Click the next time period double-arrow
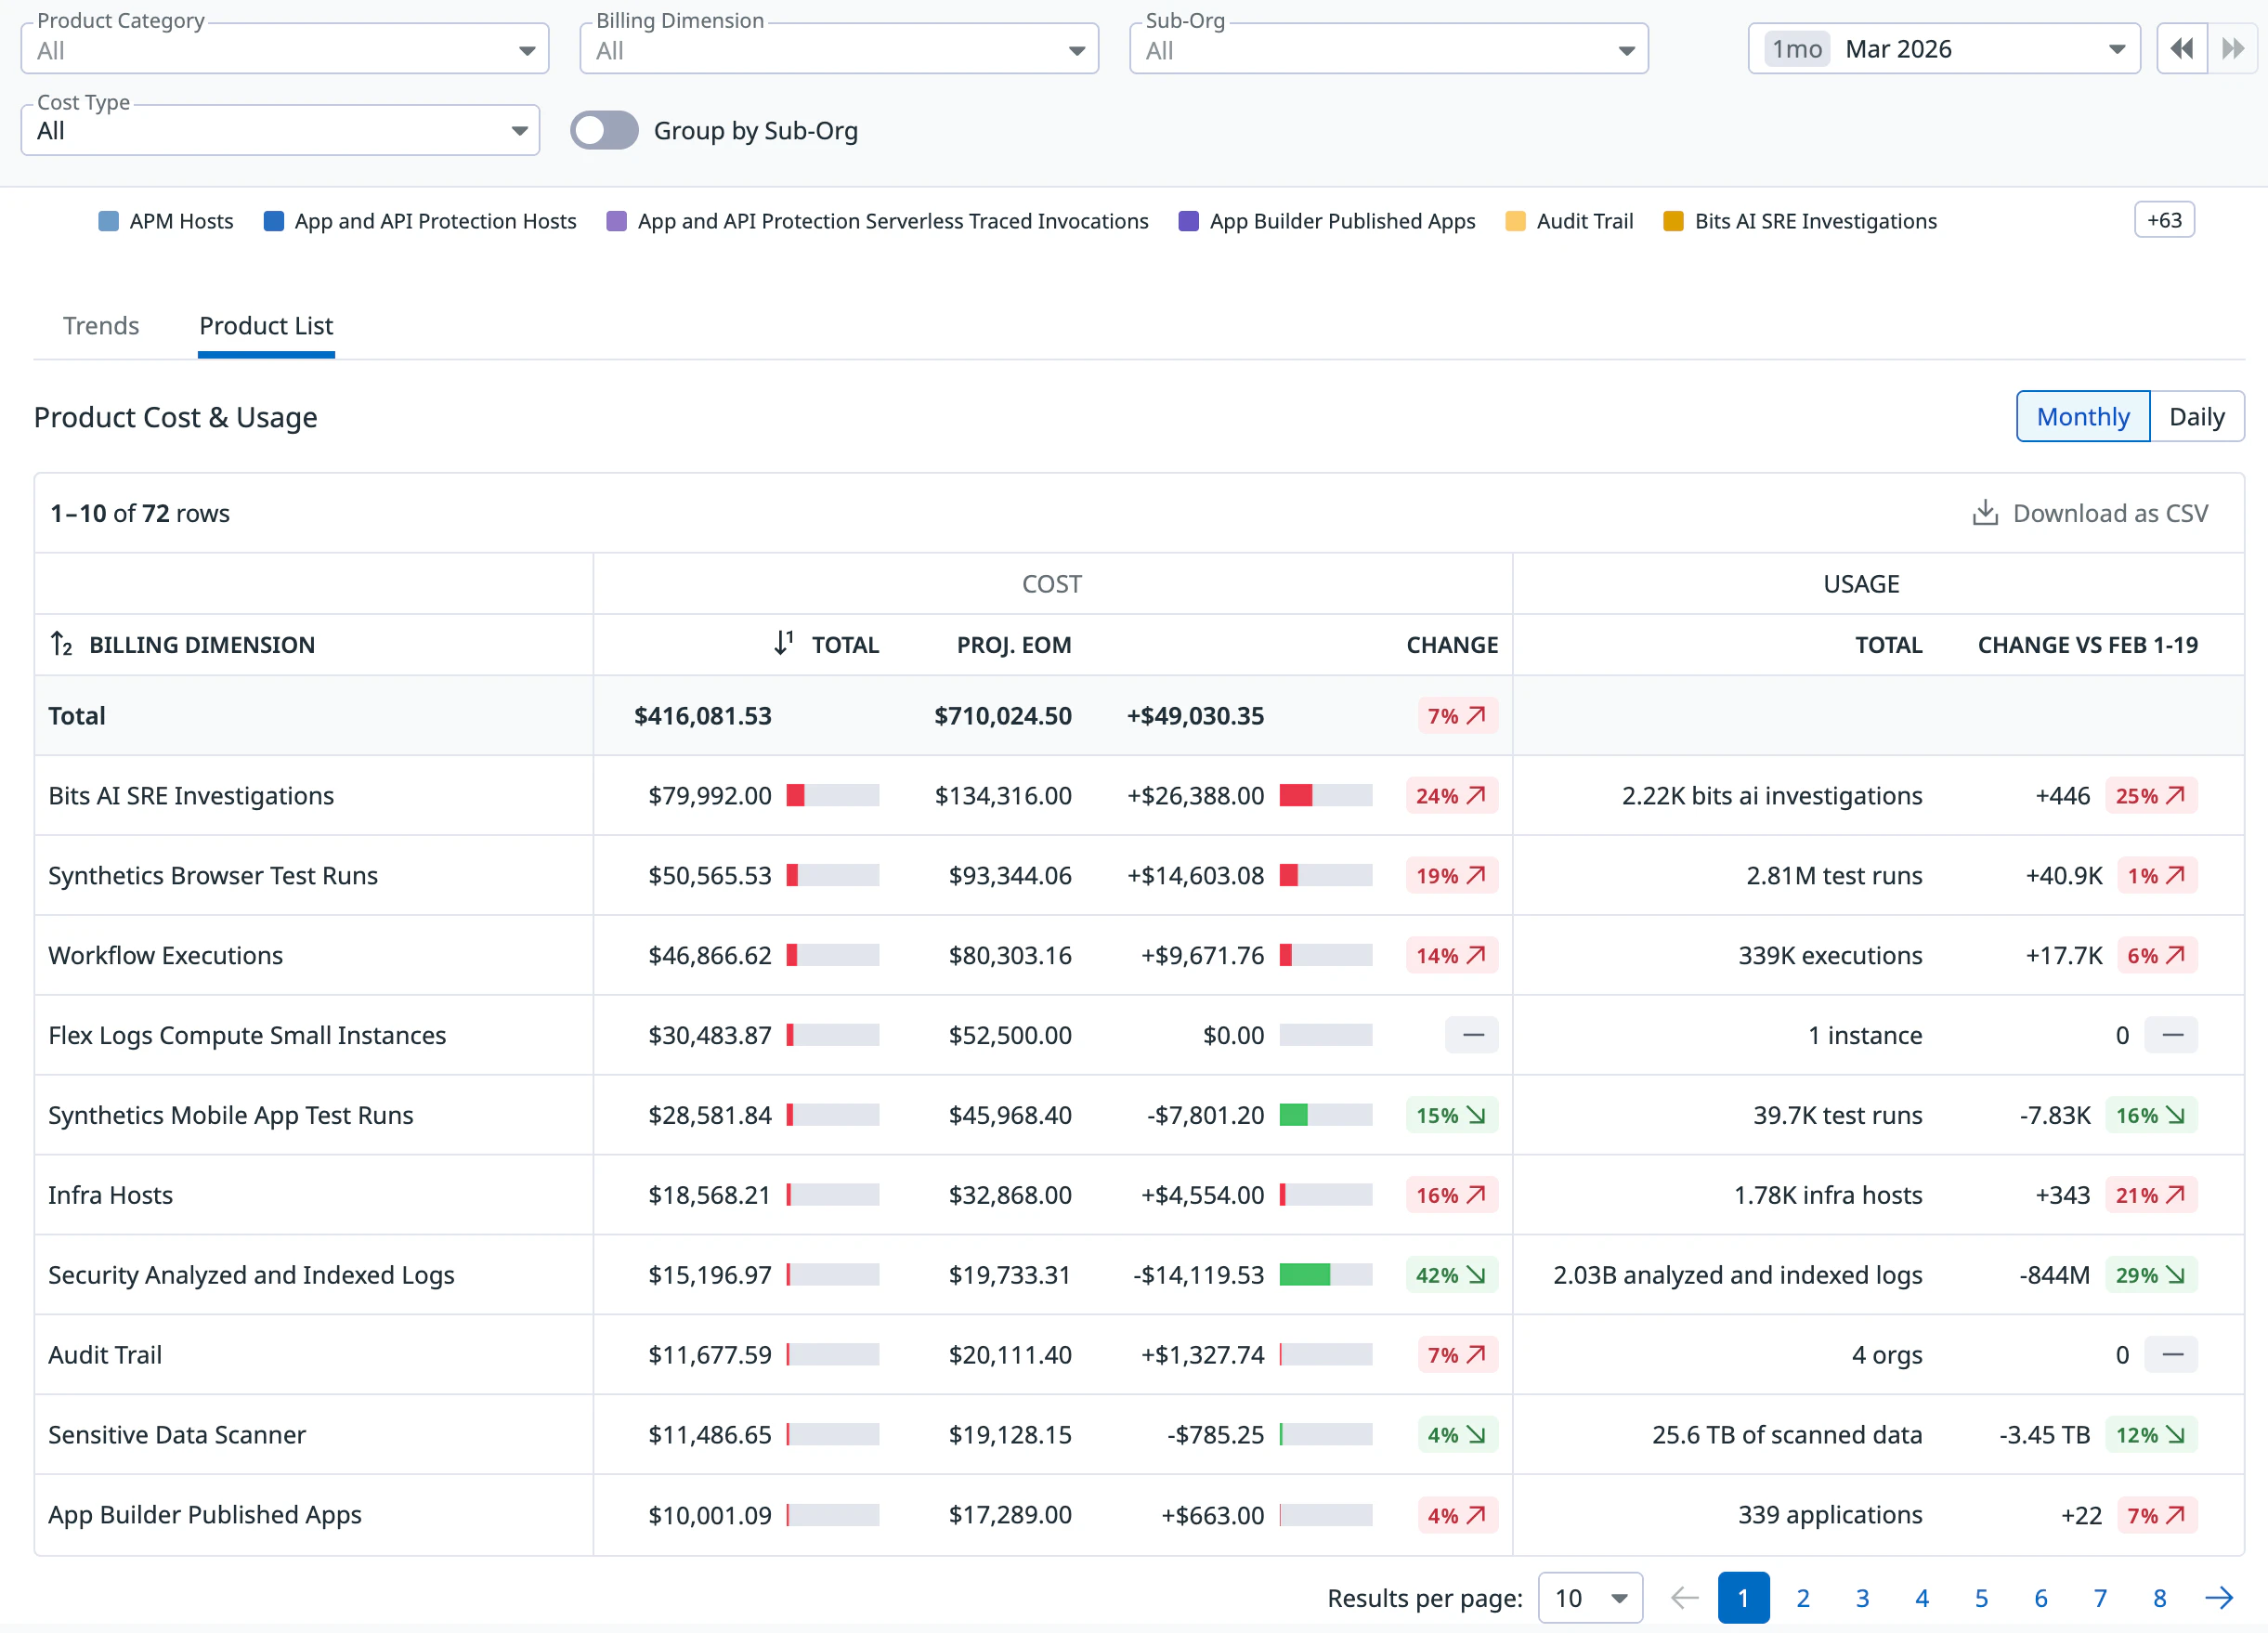Viewport: 2268px width, 1633px height. pyautogui.click(x=2232, y=49)
